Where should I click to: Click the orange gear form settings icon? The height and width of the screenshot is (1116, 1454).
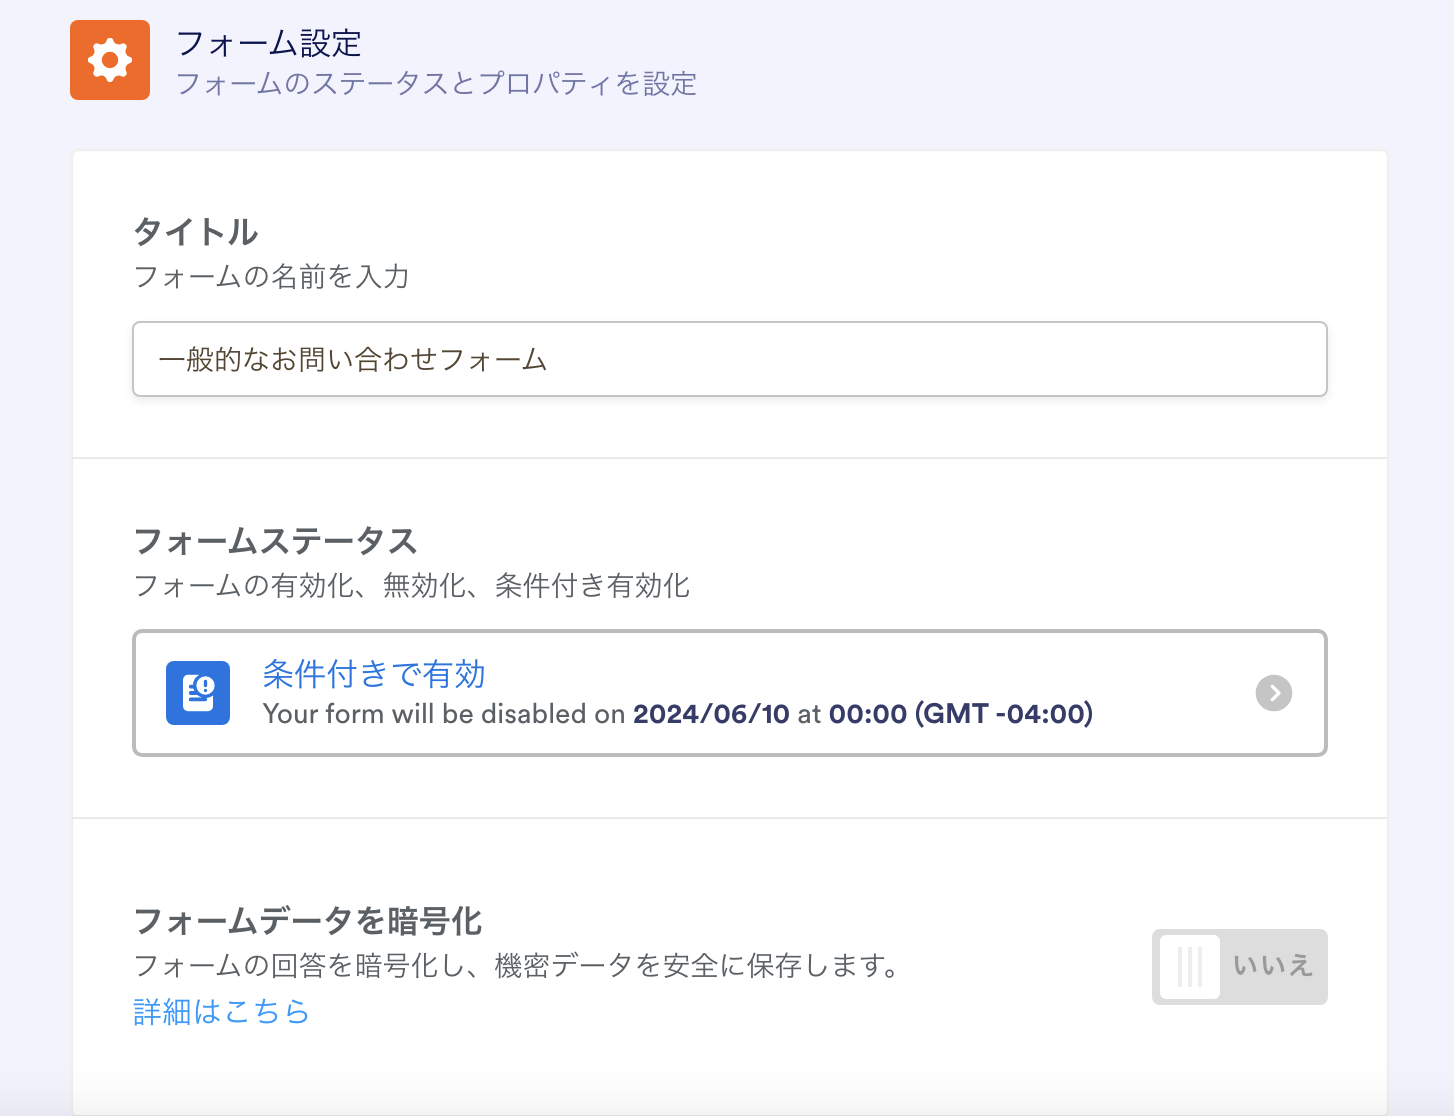[x=110, y=60]
